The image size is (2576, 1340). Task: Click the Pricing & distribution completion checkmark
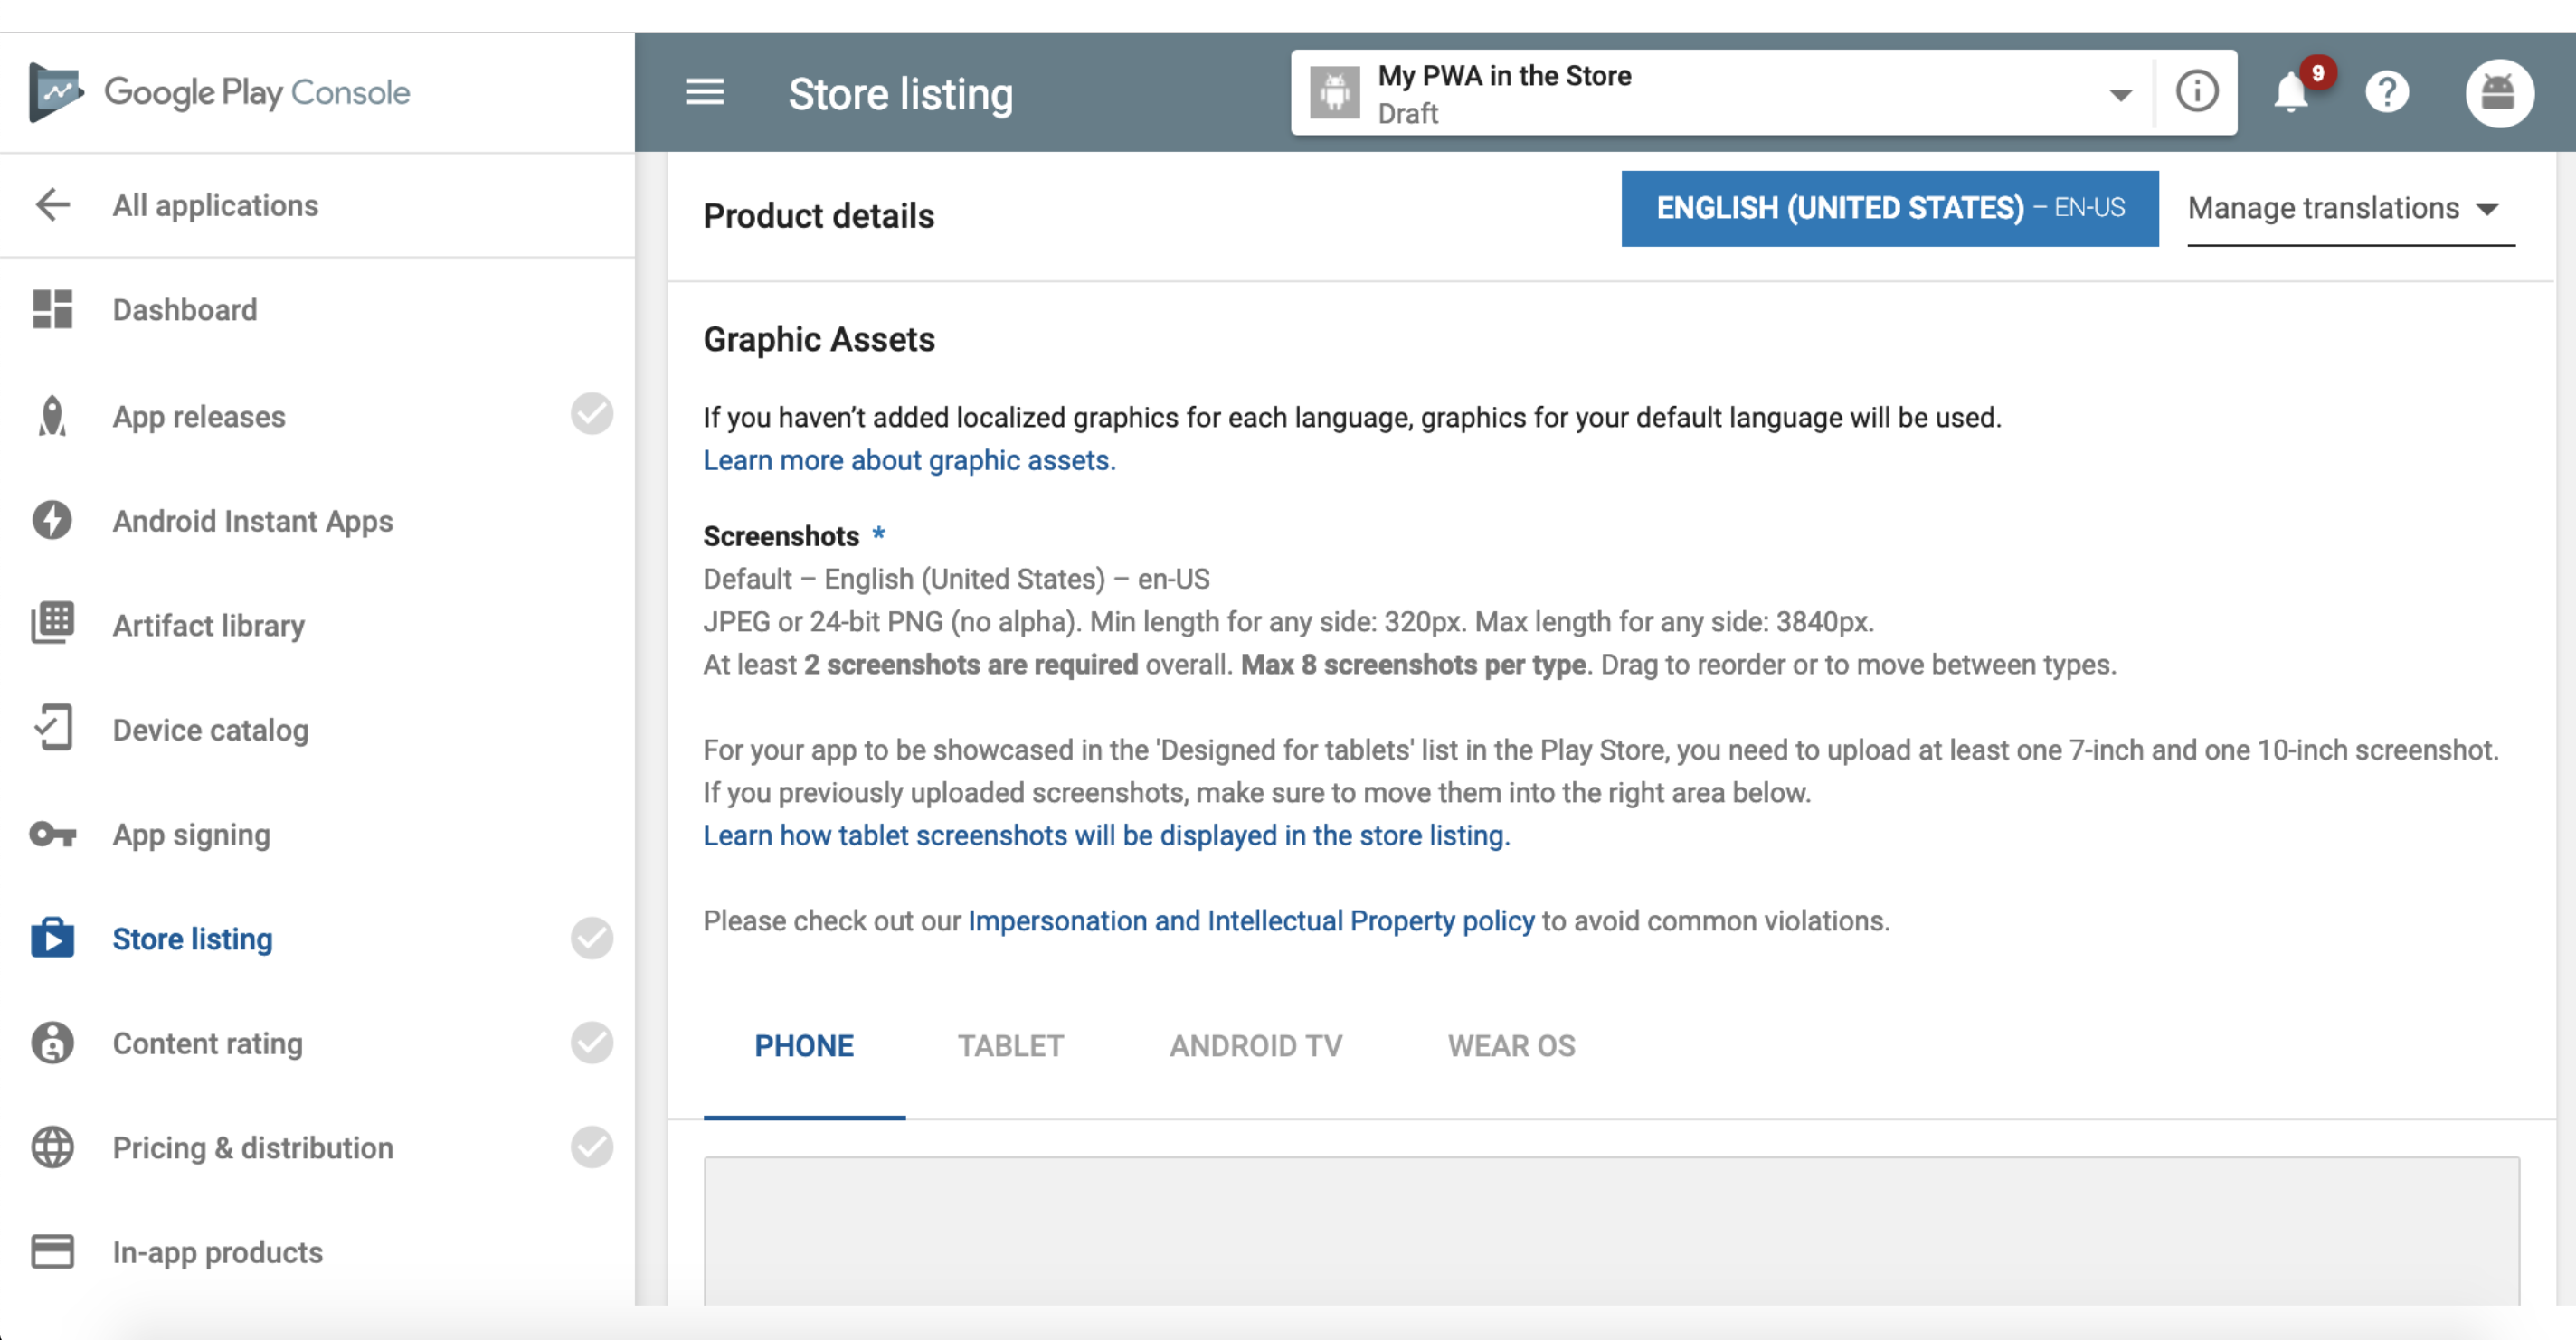[591, 1147]
